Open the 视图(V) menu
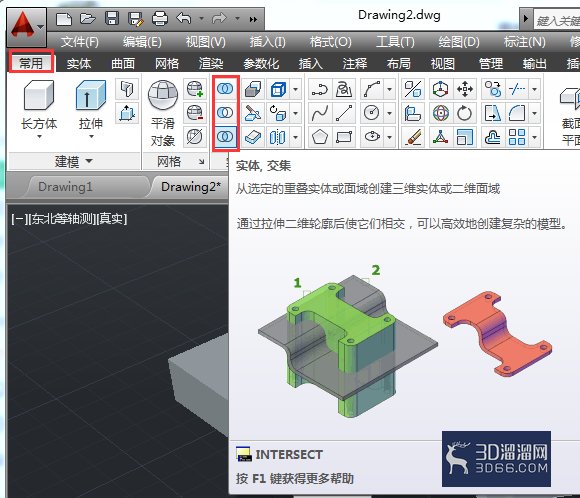This screenshot has height=498, width=580. 205,41
